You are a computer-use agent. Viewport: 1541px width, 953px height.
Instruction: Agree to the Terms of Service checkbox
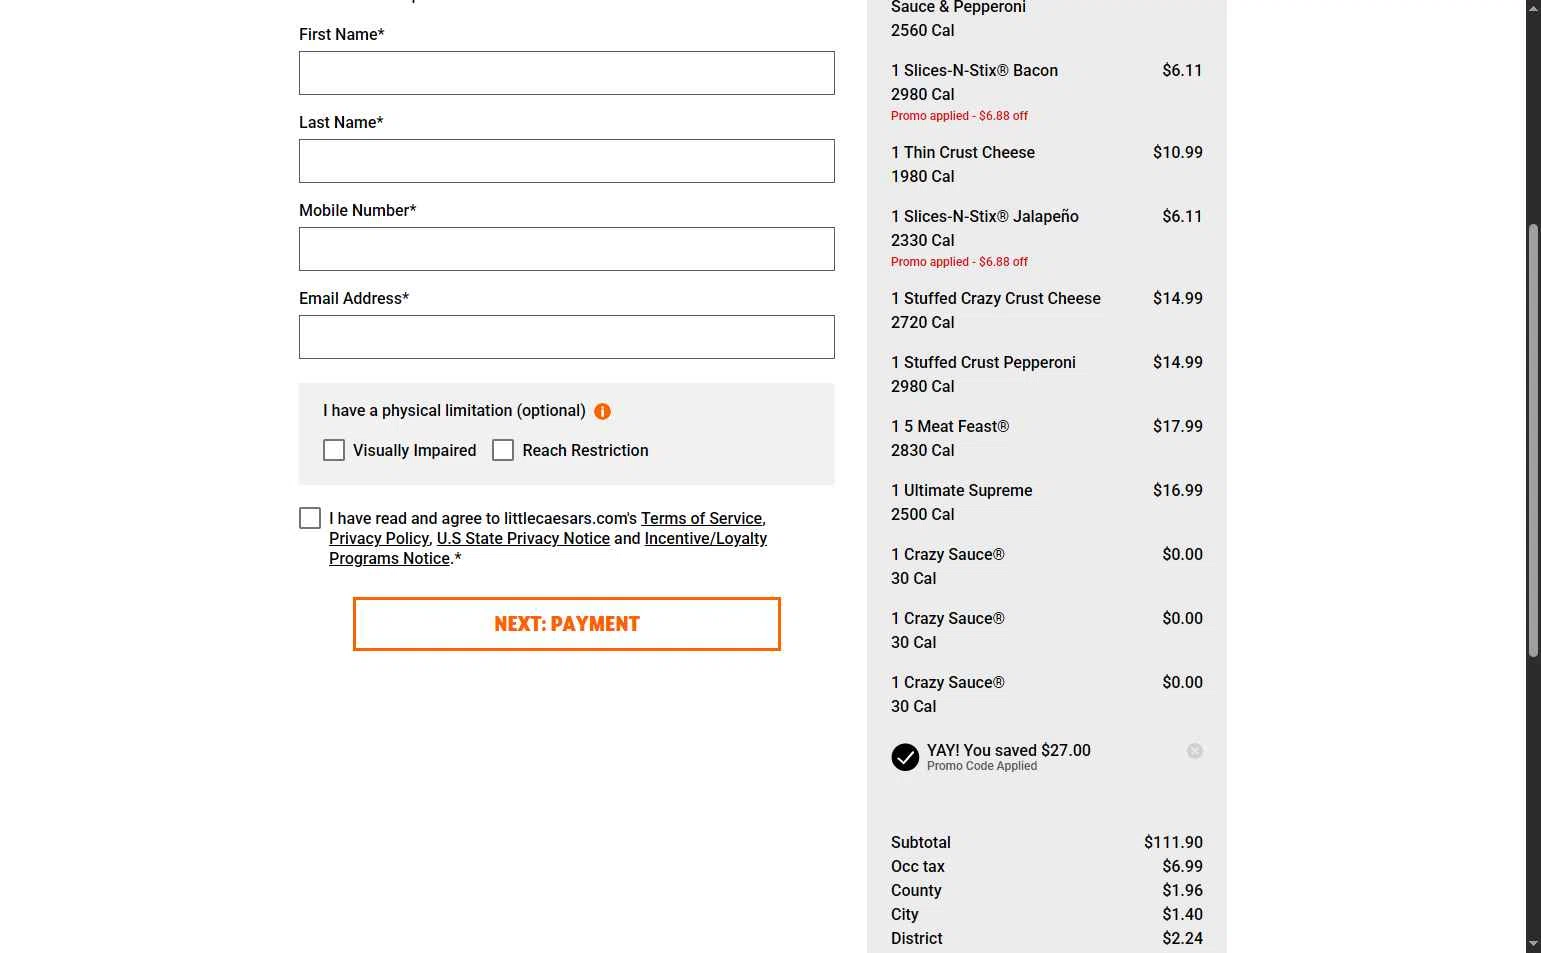tap(310, 518)
